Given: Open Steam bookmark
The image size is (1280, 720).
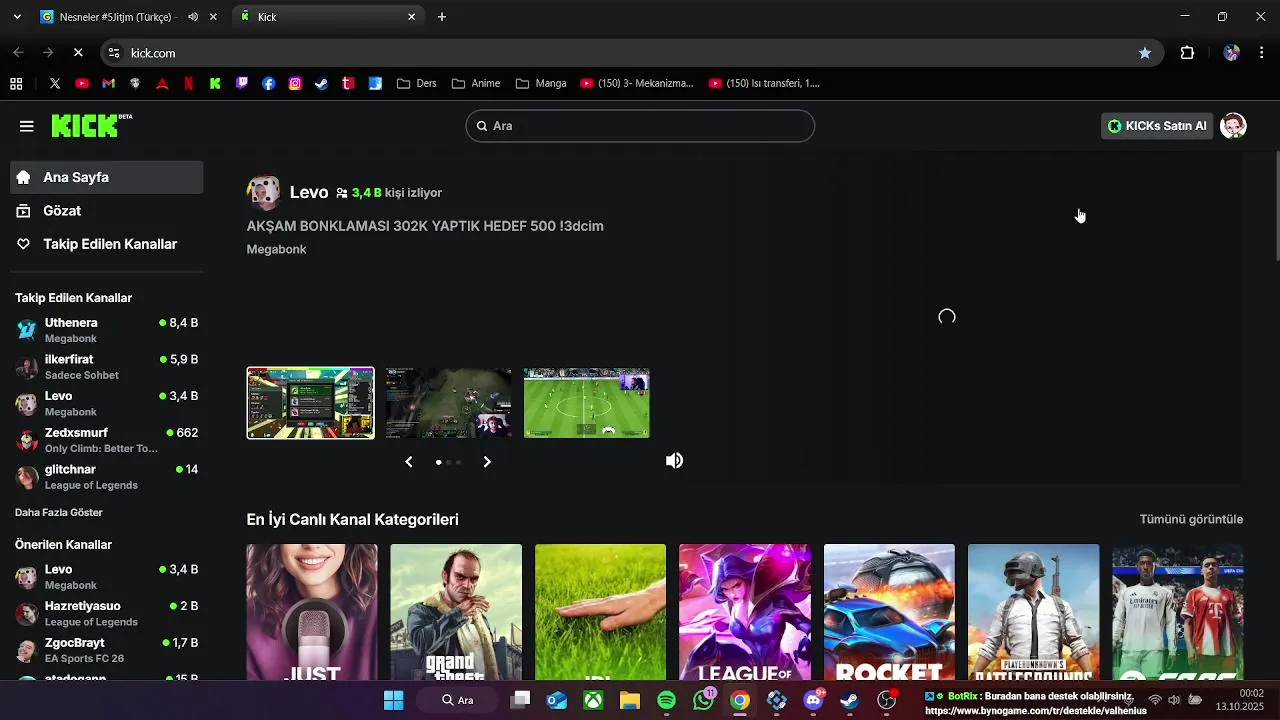Looking at the screenshot, I should coord(321,84).
